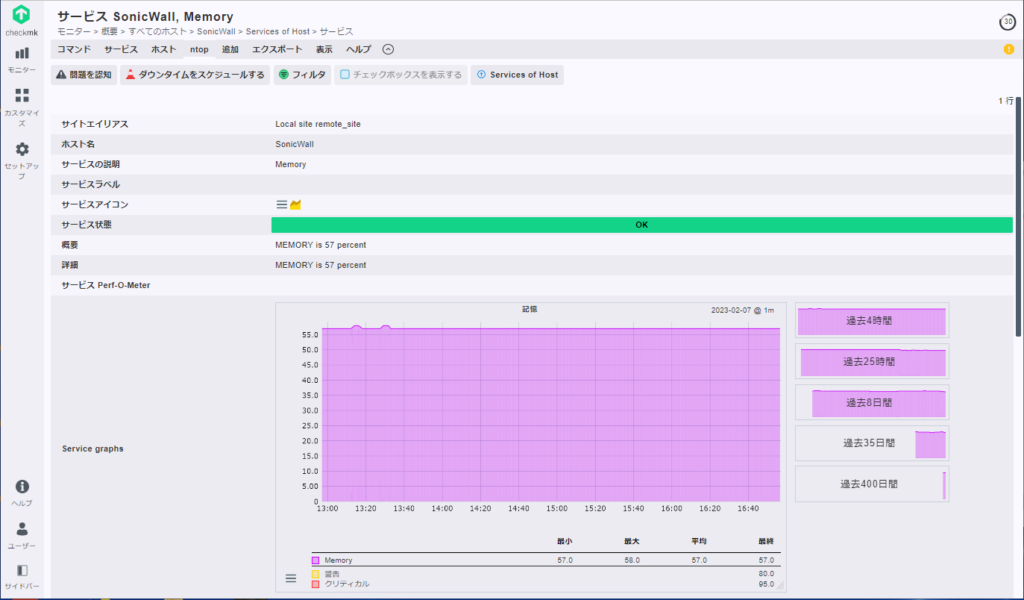Click Schedule downtime (ダウンタイムをスケジュールする) button

pos(195,75)
